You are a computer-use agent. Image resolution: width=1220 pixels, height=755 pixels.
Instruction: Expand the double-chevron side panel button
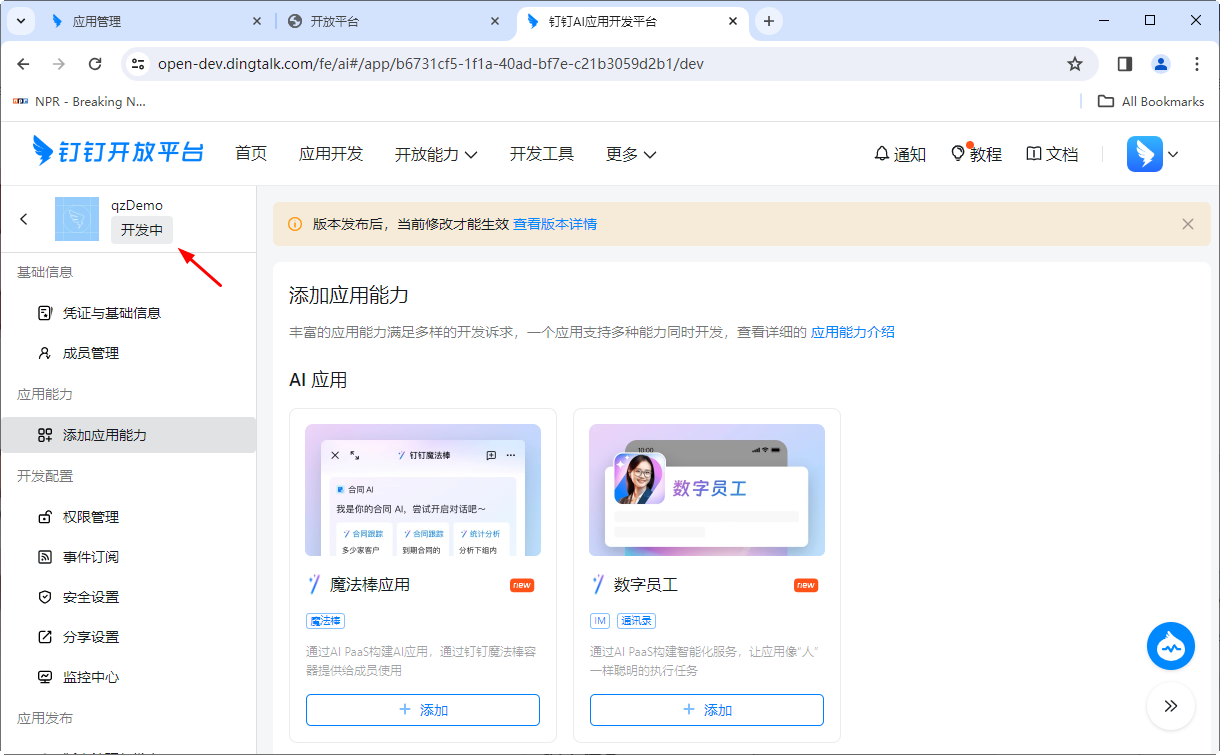pos(1170,706)
